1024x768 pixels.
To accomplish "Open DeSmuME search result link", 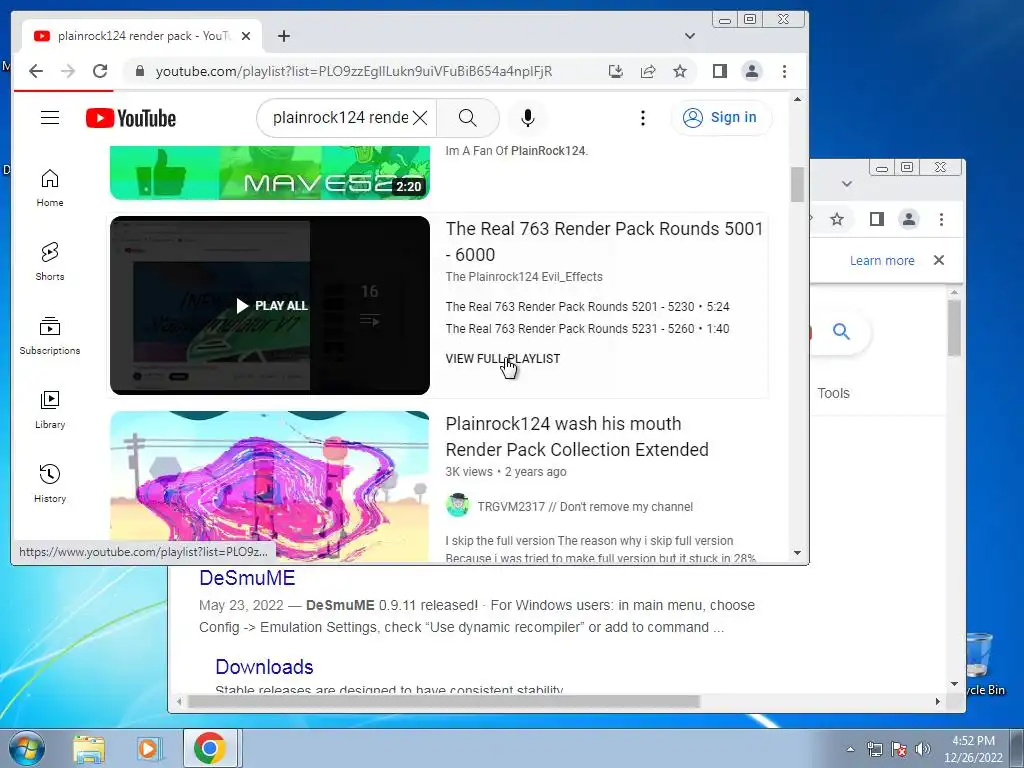I will pos(247,578).
